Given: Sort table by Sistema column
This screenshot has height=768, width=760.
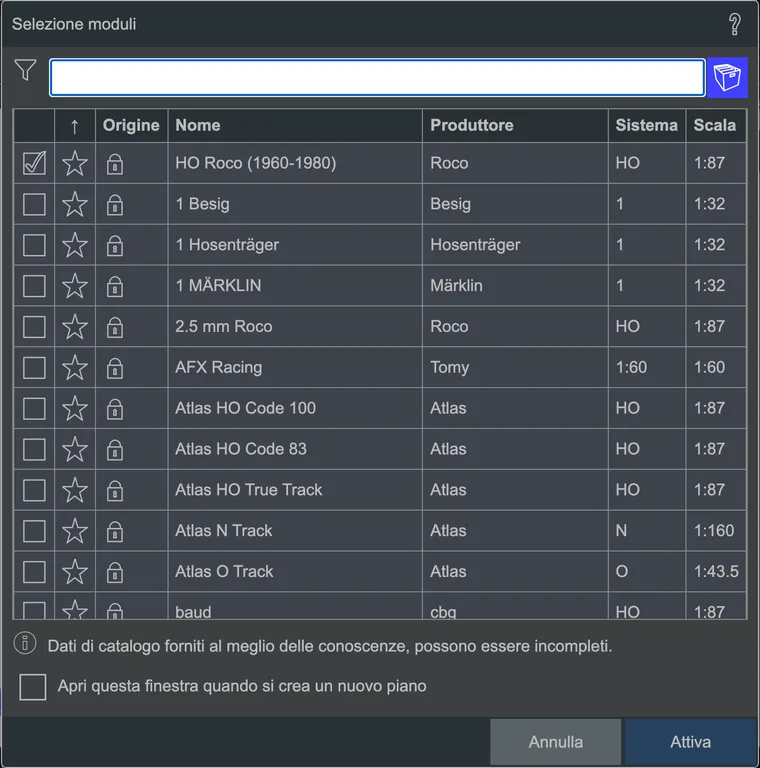Looking at the screenshot, I should point(647,126).
